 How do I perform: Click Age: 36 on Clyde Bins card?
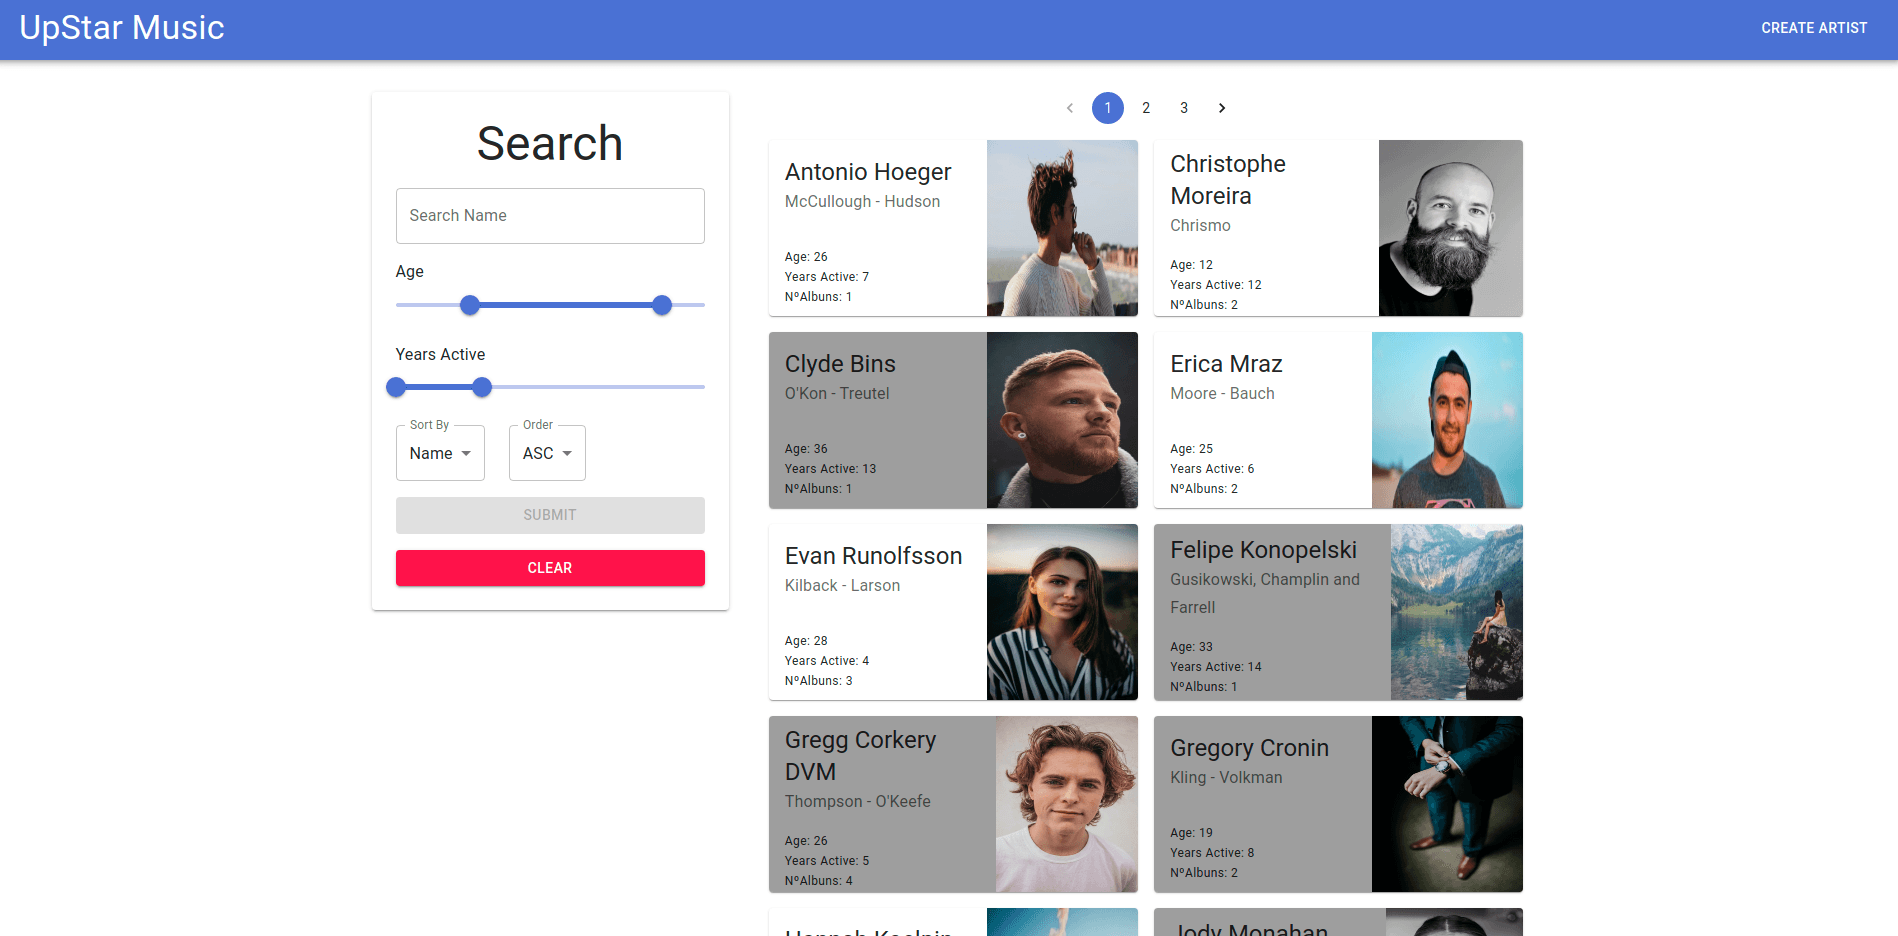click(806, 449)
